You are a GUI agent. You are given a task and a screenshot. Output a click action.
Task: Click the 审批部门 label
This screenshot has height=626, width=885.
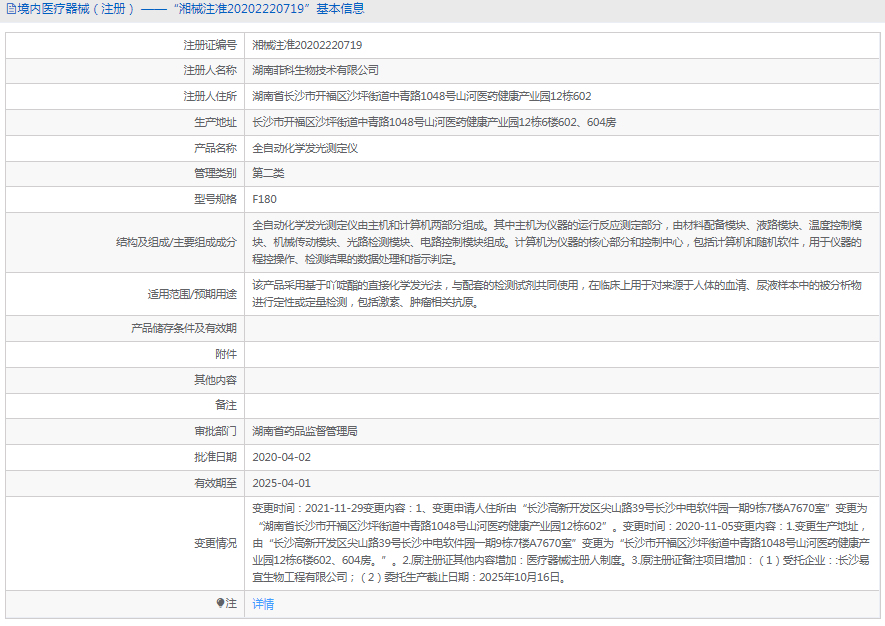pos(215,431)
